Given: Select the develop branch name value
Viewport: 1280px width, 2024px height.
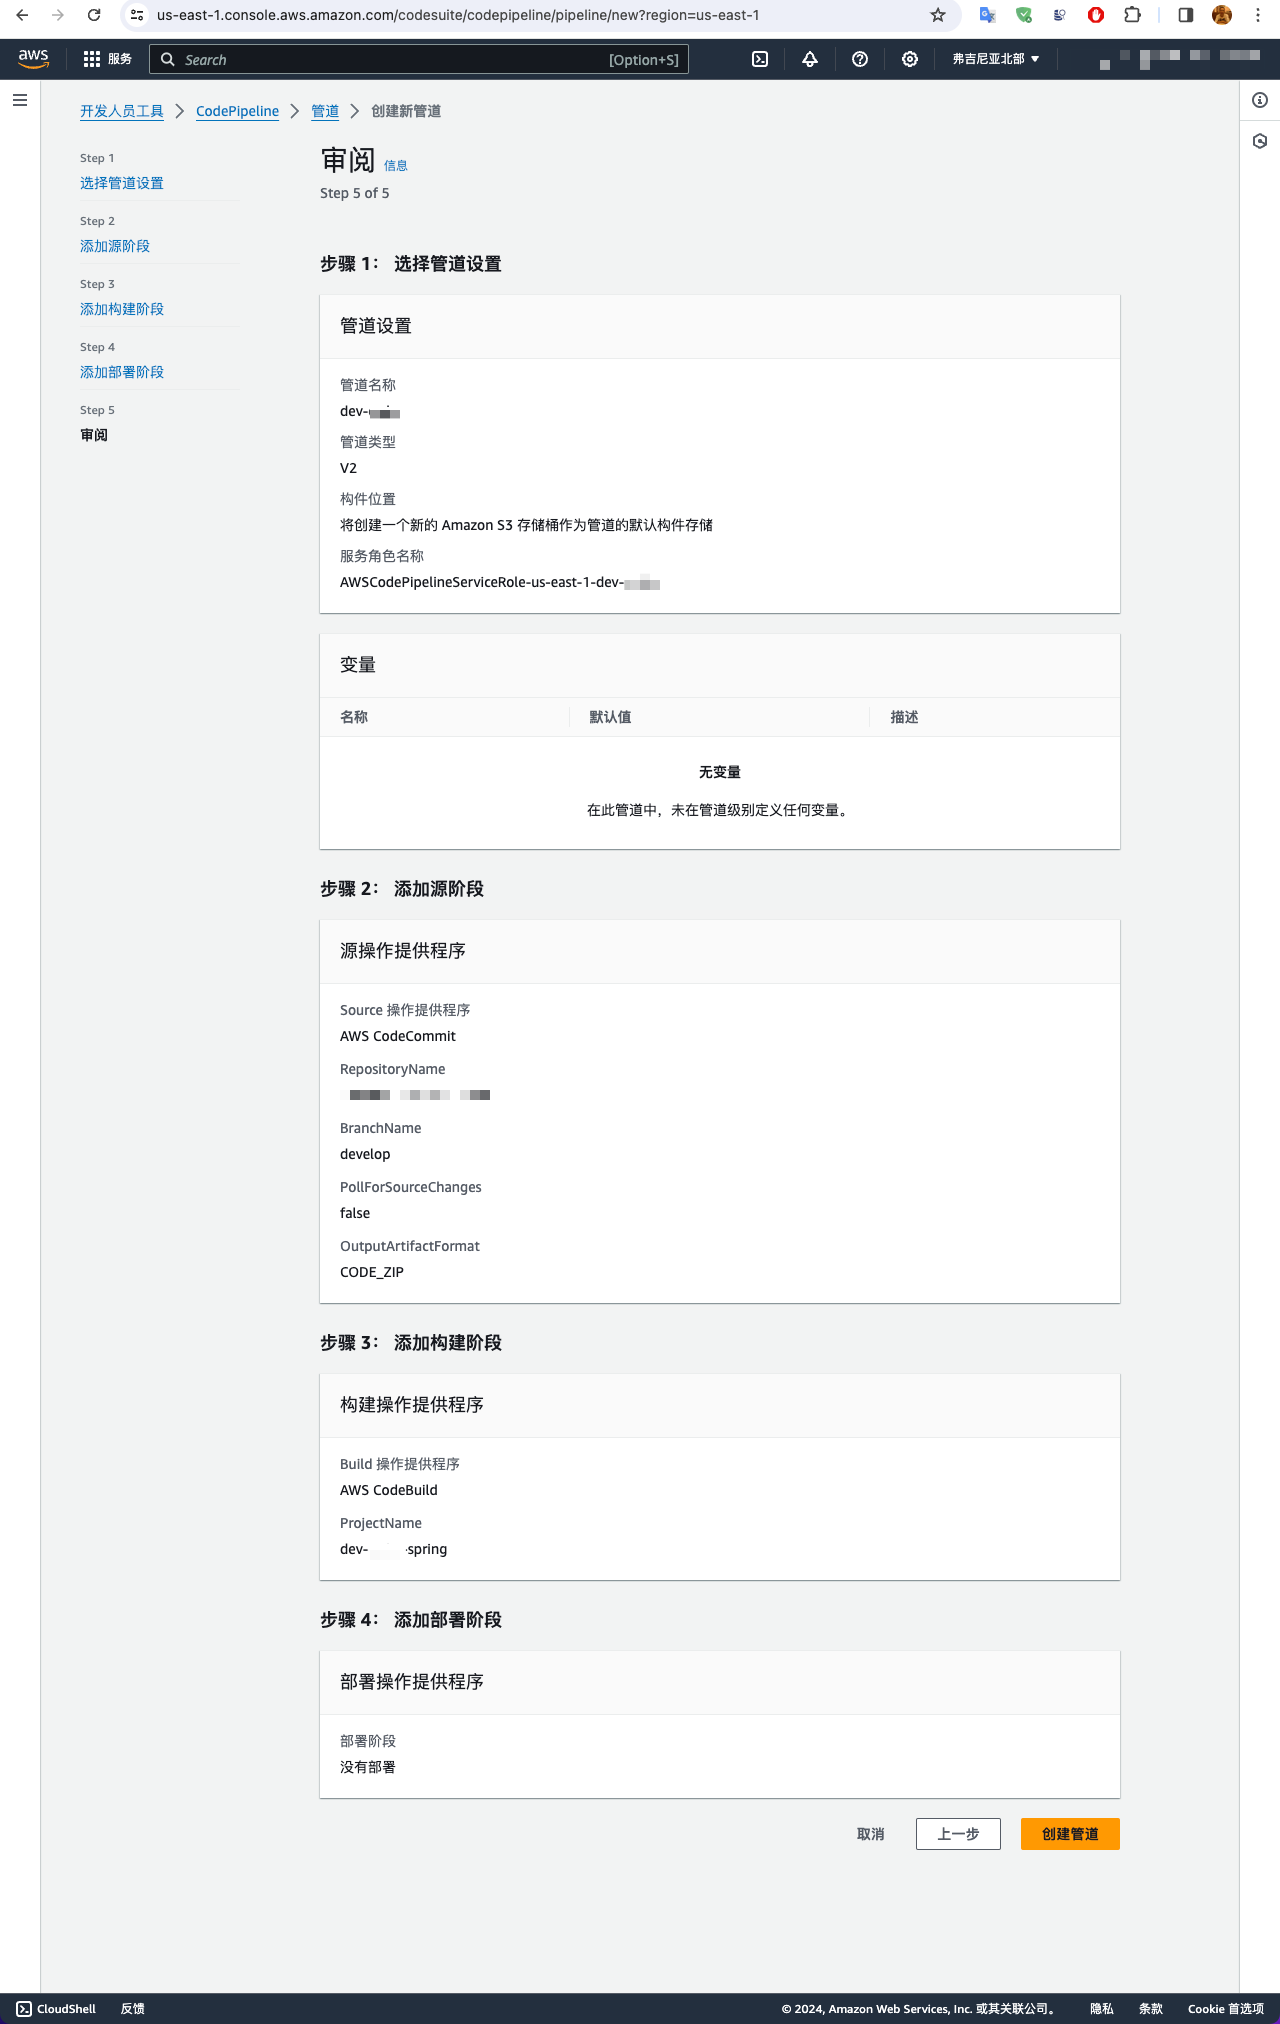Looking at the screenshot, I should click(365, 1154).
